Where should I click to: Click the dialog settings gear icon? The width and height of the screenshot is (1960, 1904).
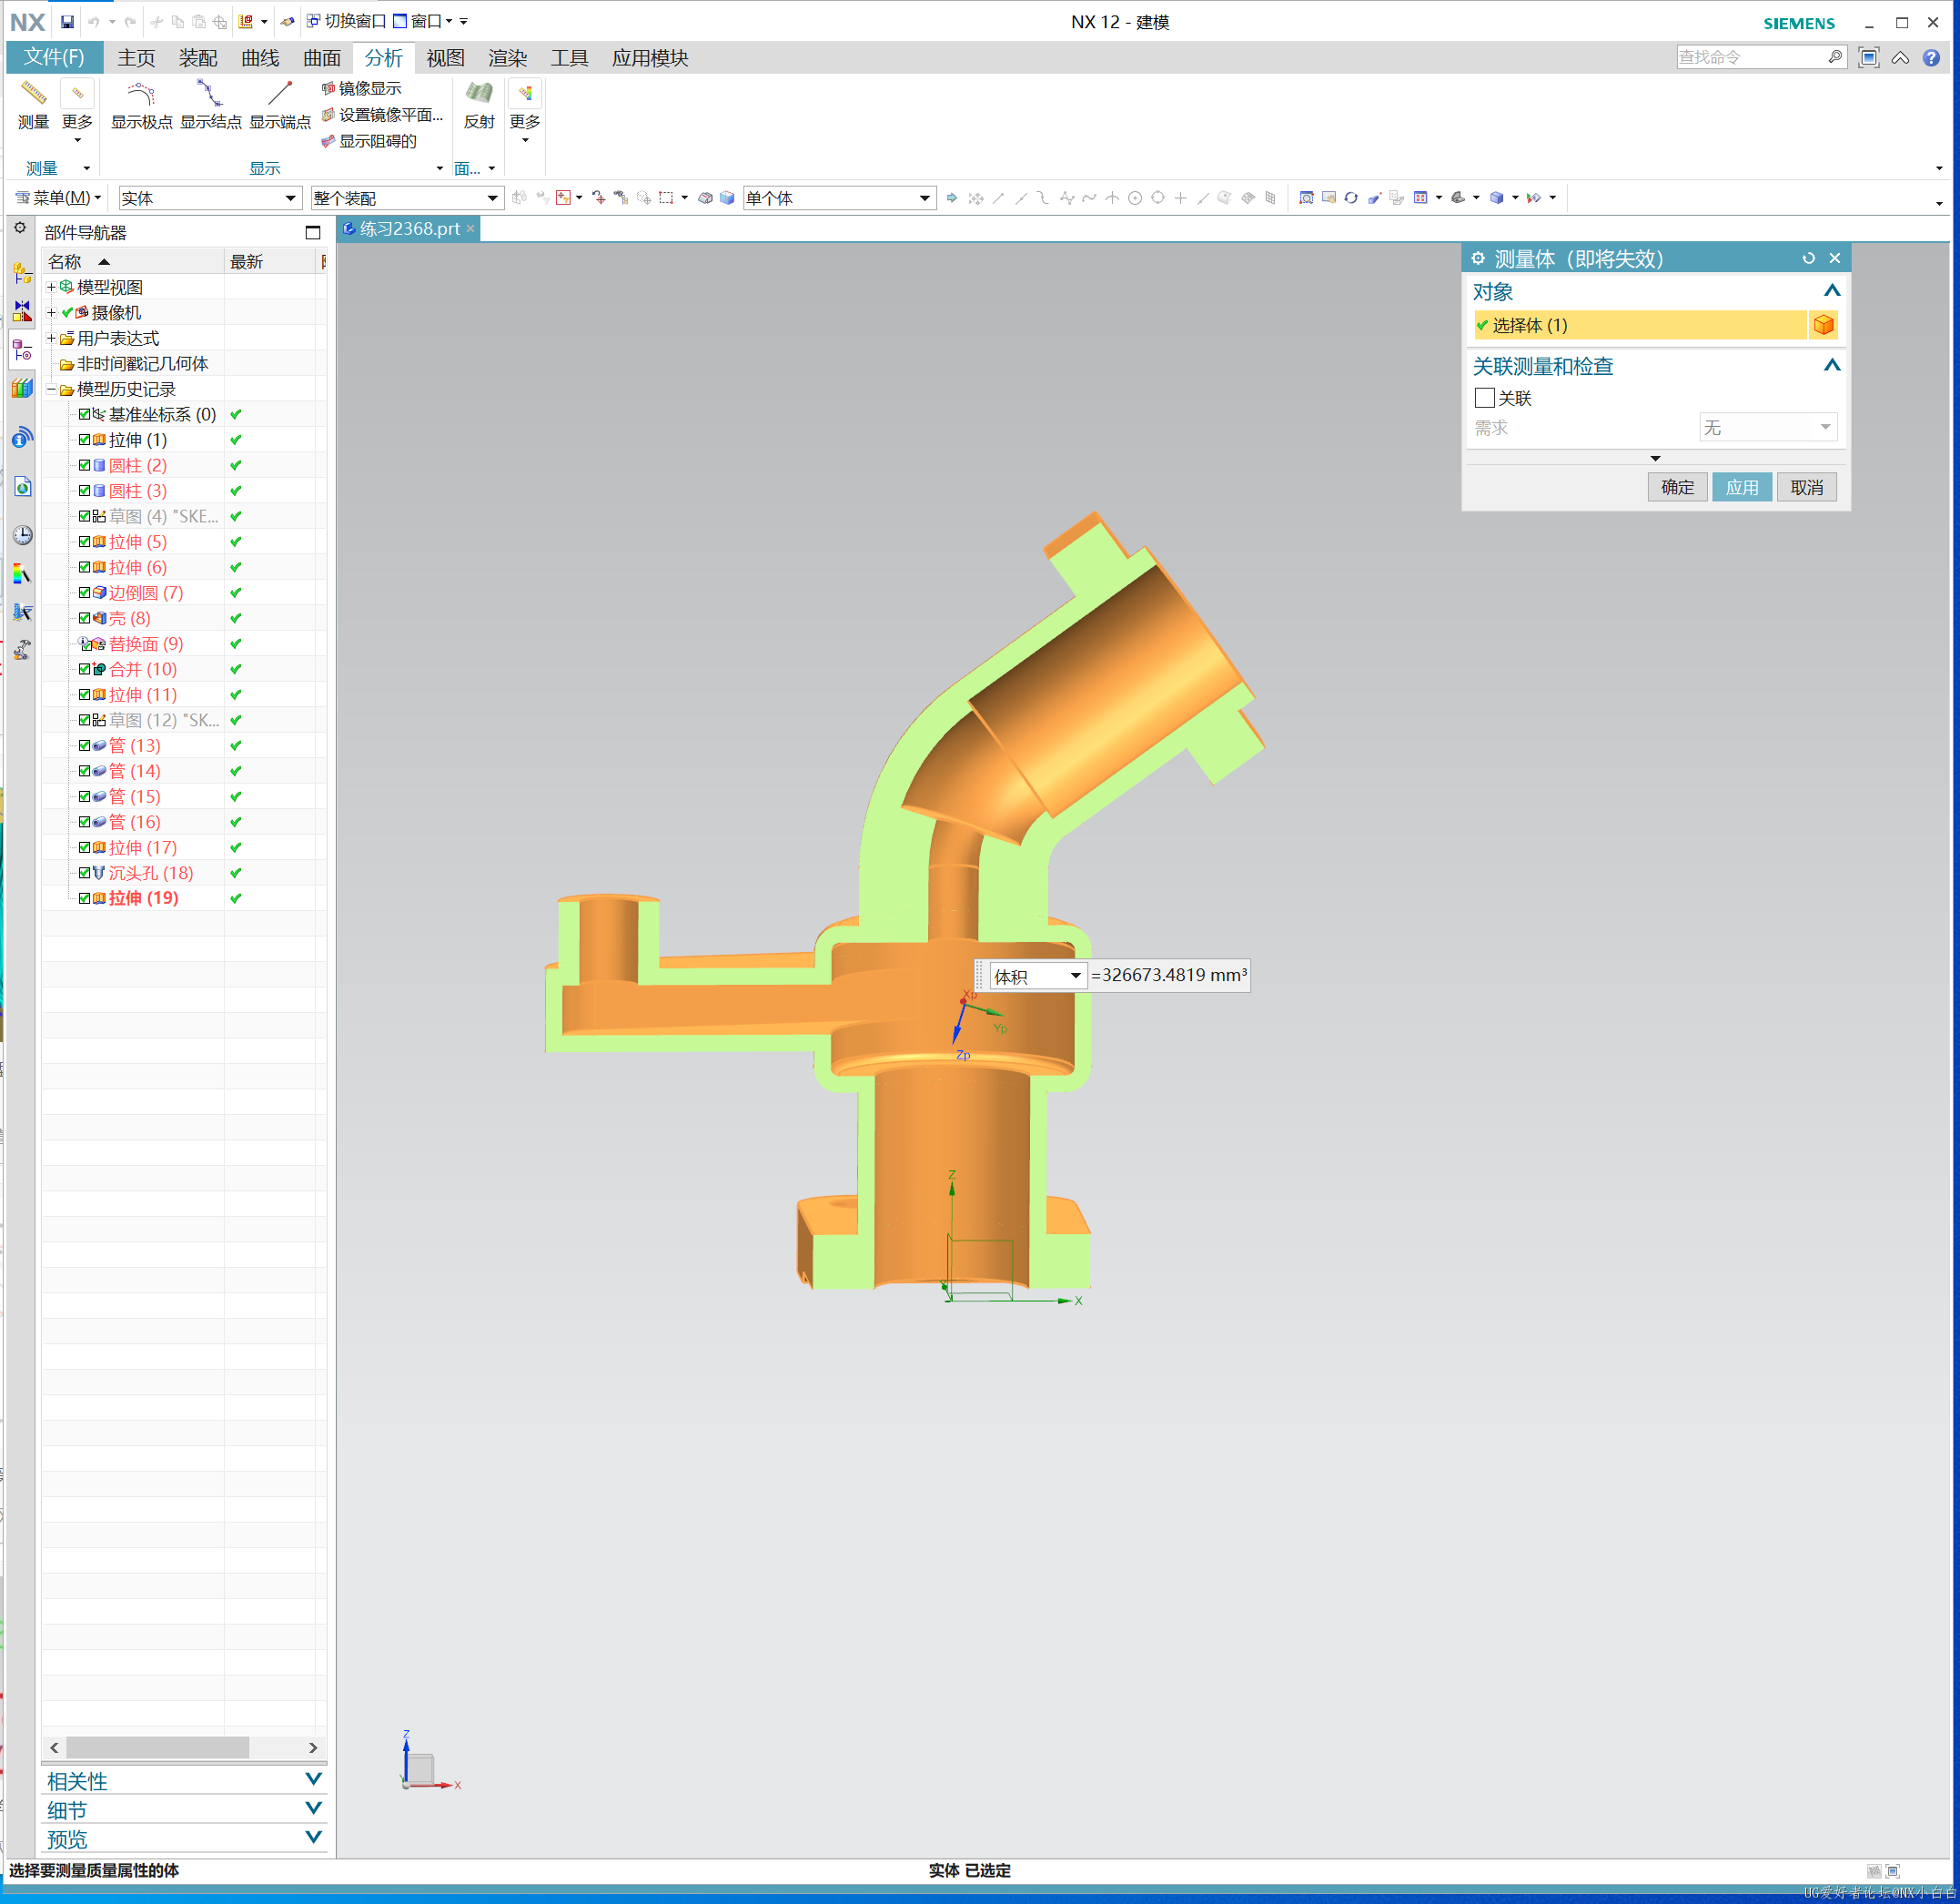click(1478, 258)
